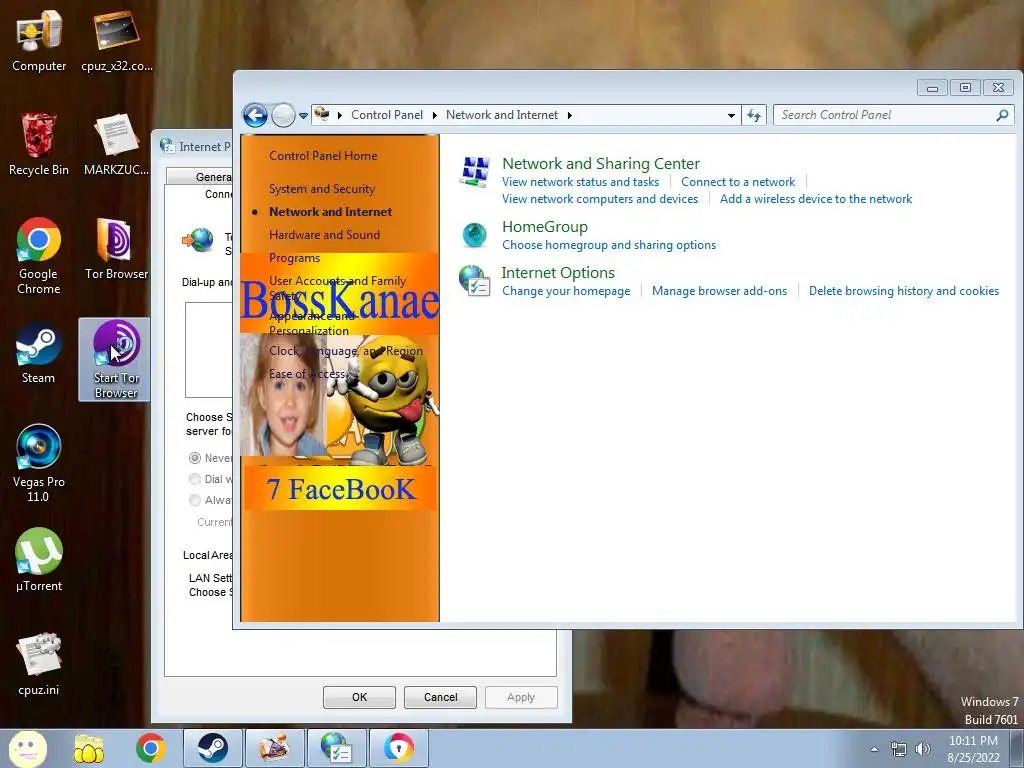The height and width of the screenshot is (768, 1024).
Task: Click Control Panel breadcrumb in address bar
Action: pyautogui.click(x=387, y=115)
